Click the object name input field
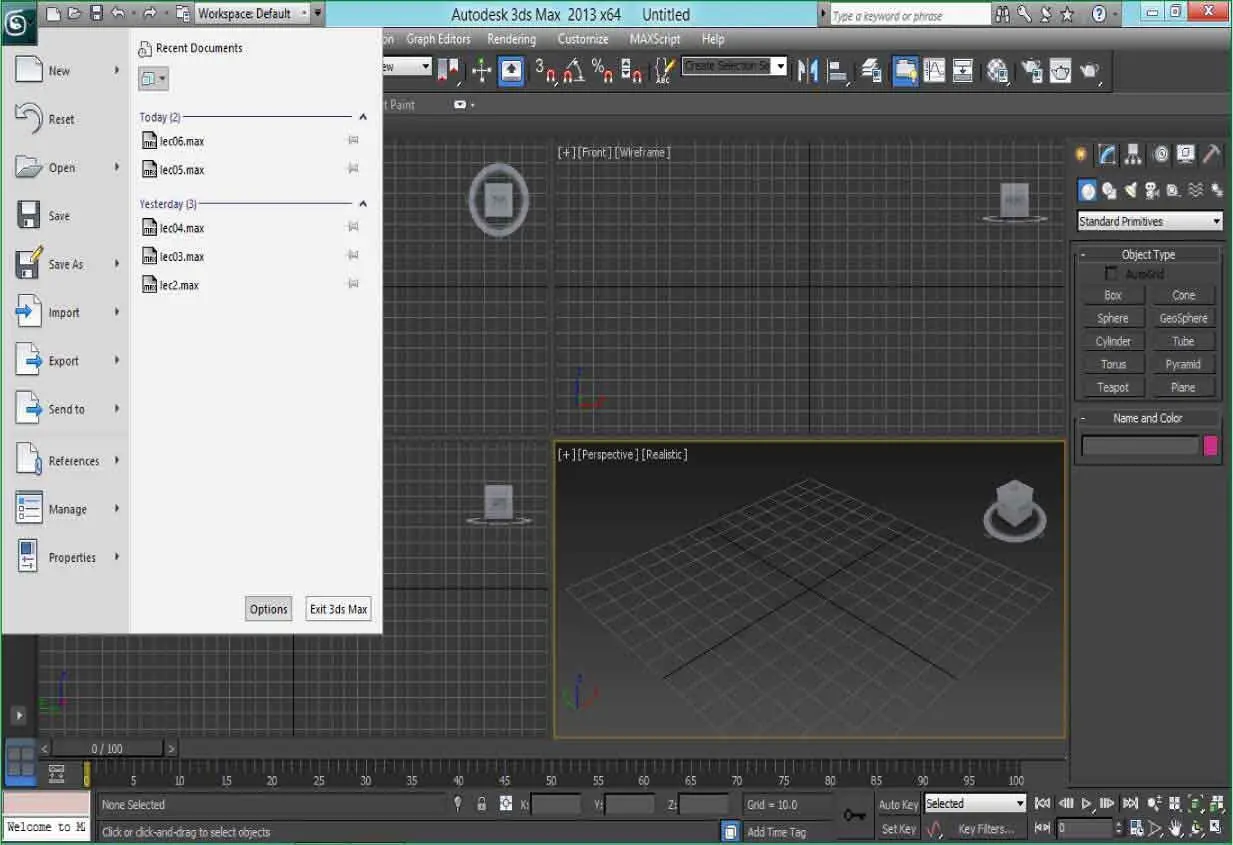The height and width of the screenshot is (845, 1233). (x=1140, y=446)
